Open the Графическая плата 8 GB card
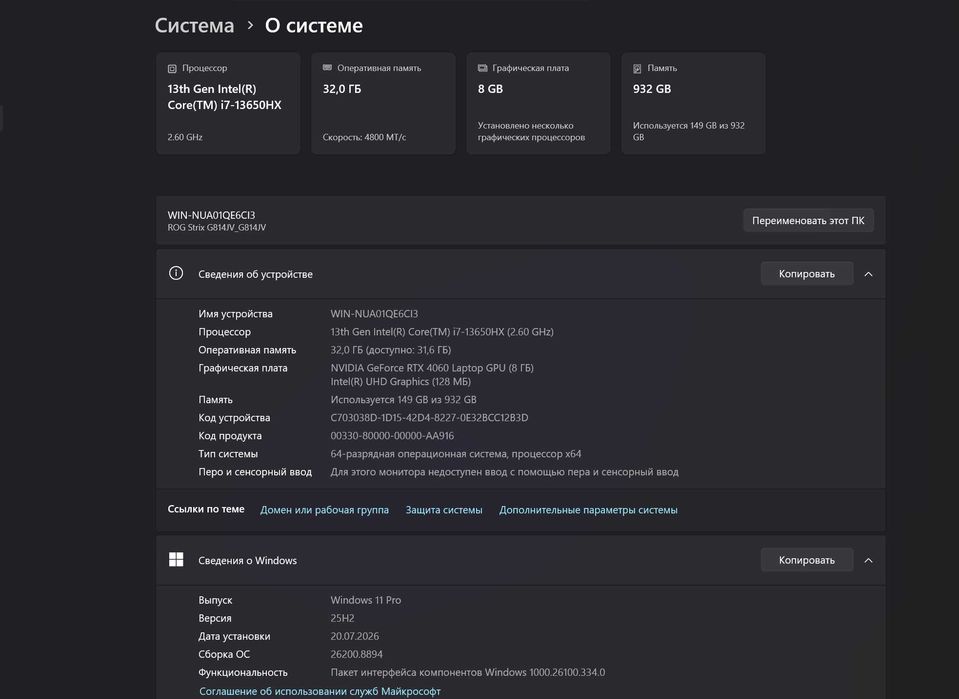The width and height of the screenshot is (959, 699). pos(538,103)
